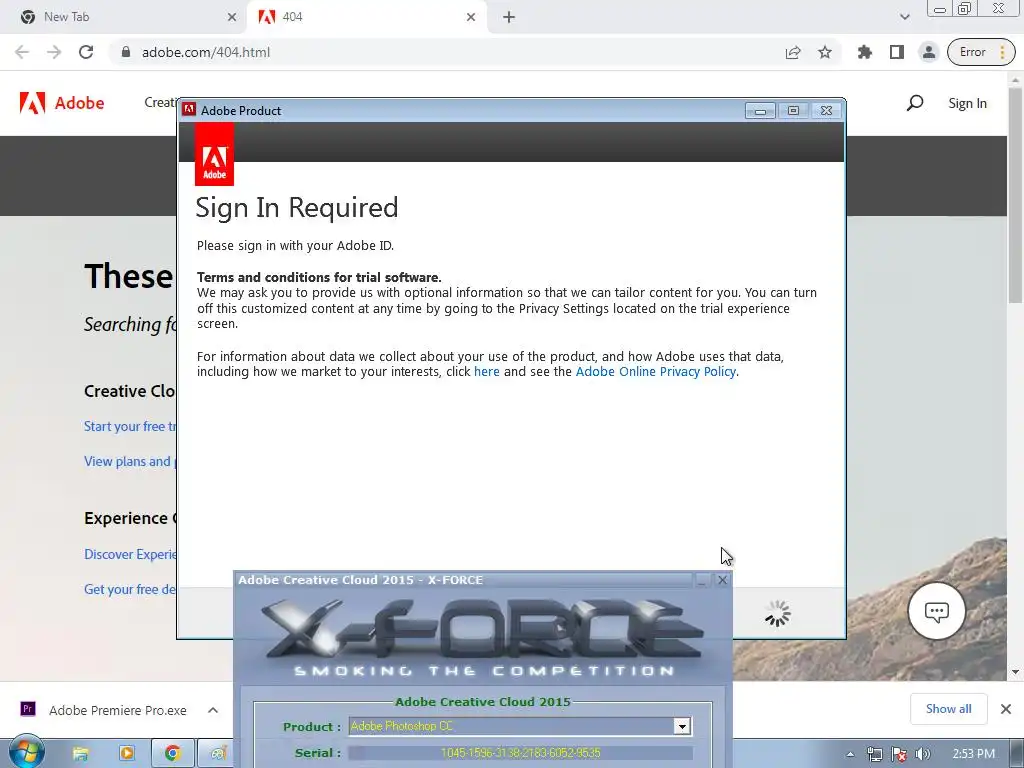Viewport: 1024px width, 768px height.
Task: Close the New Tab tab
Action: click(x=231, y=18)
